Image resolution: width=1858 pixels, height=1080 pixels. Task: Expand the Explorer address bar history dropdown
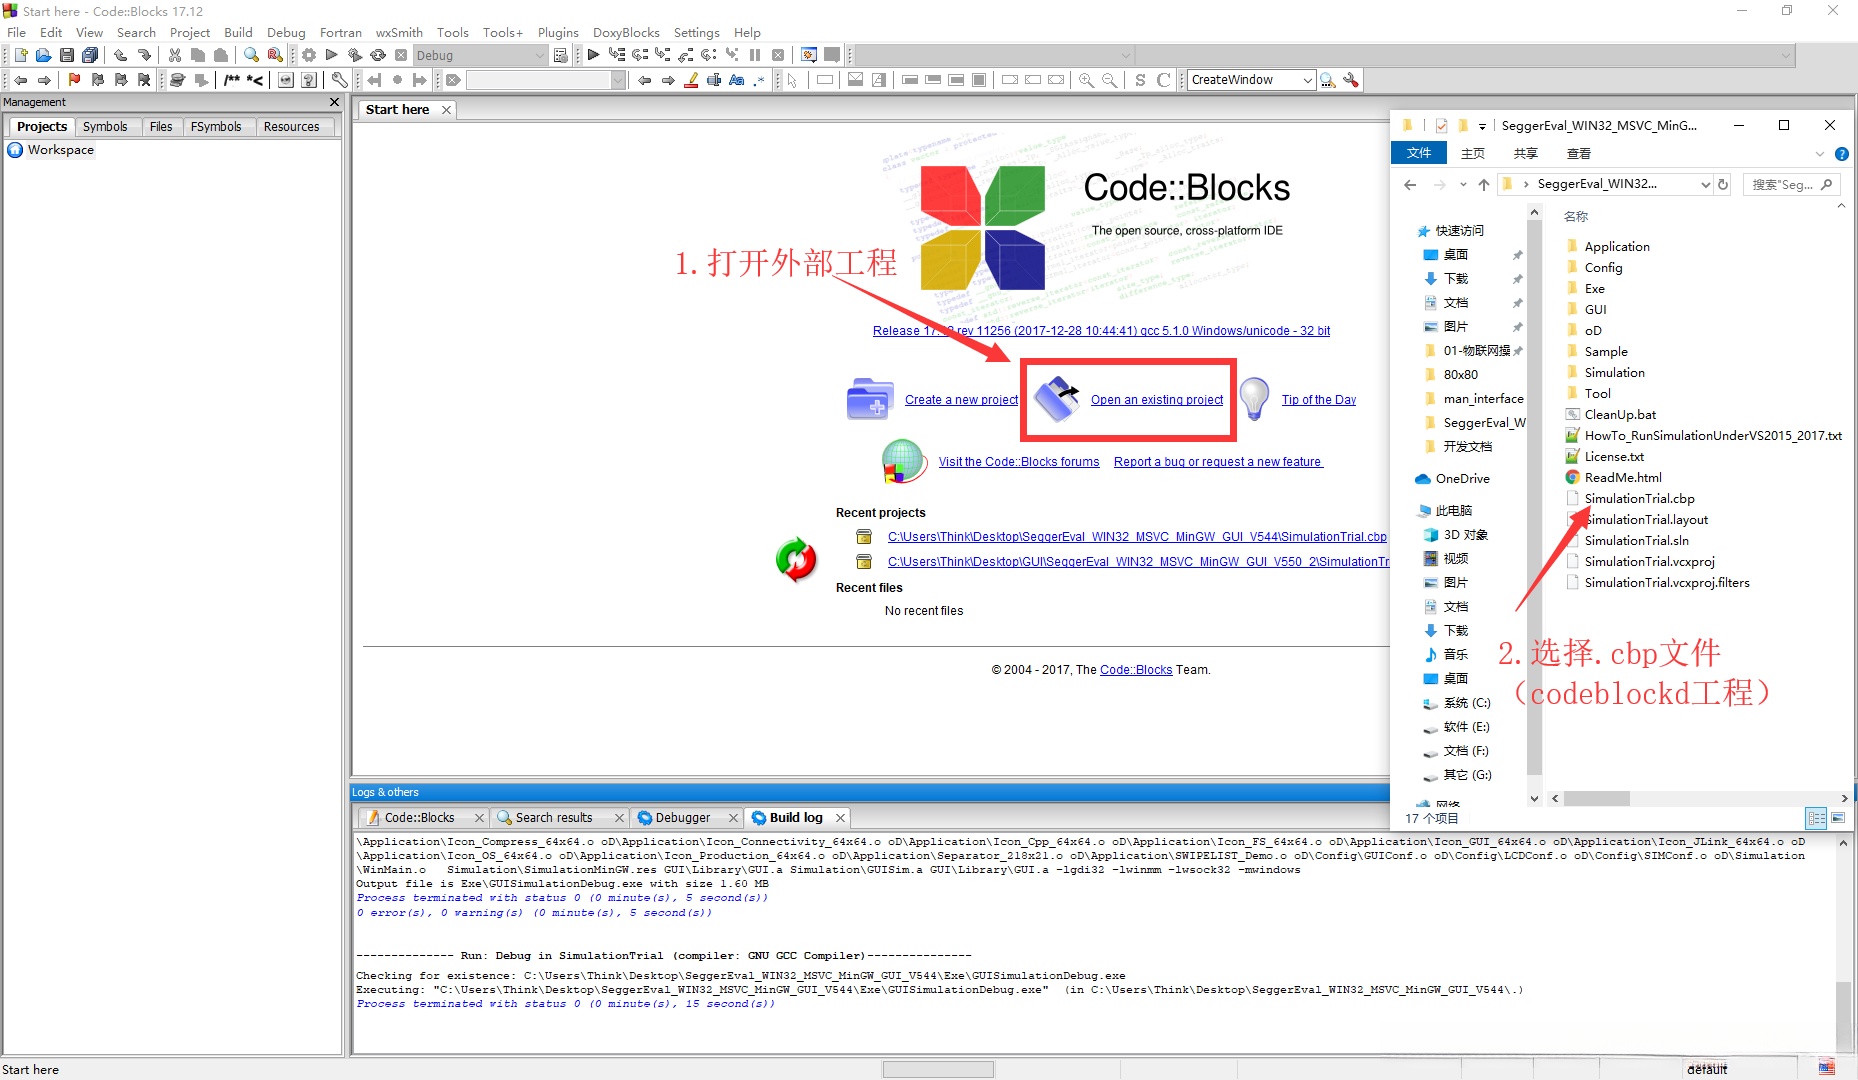(1705, 184)
